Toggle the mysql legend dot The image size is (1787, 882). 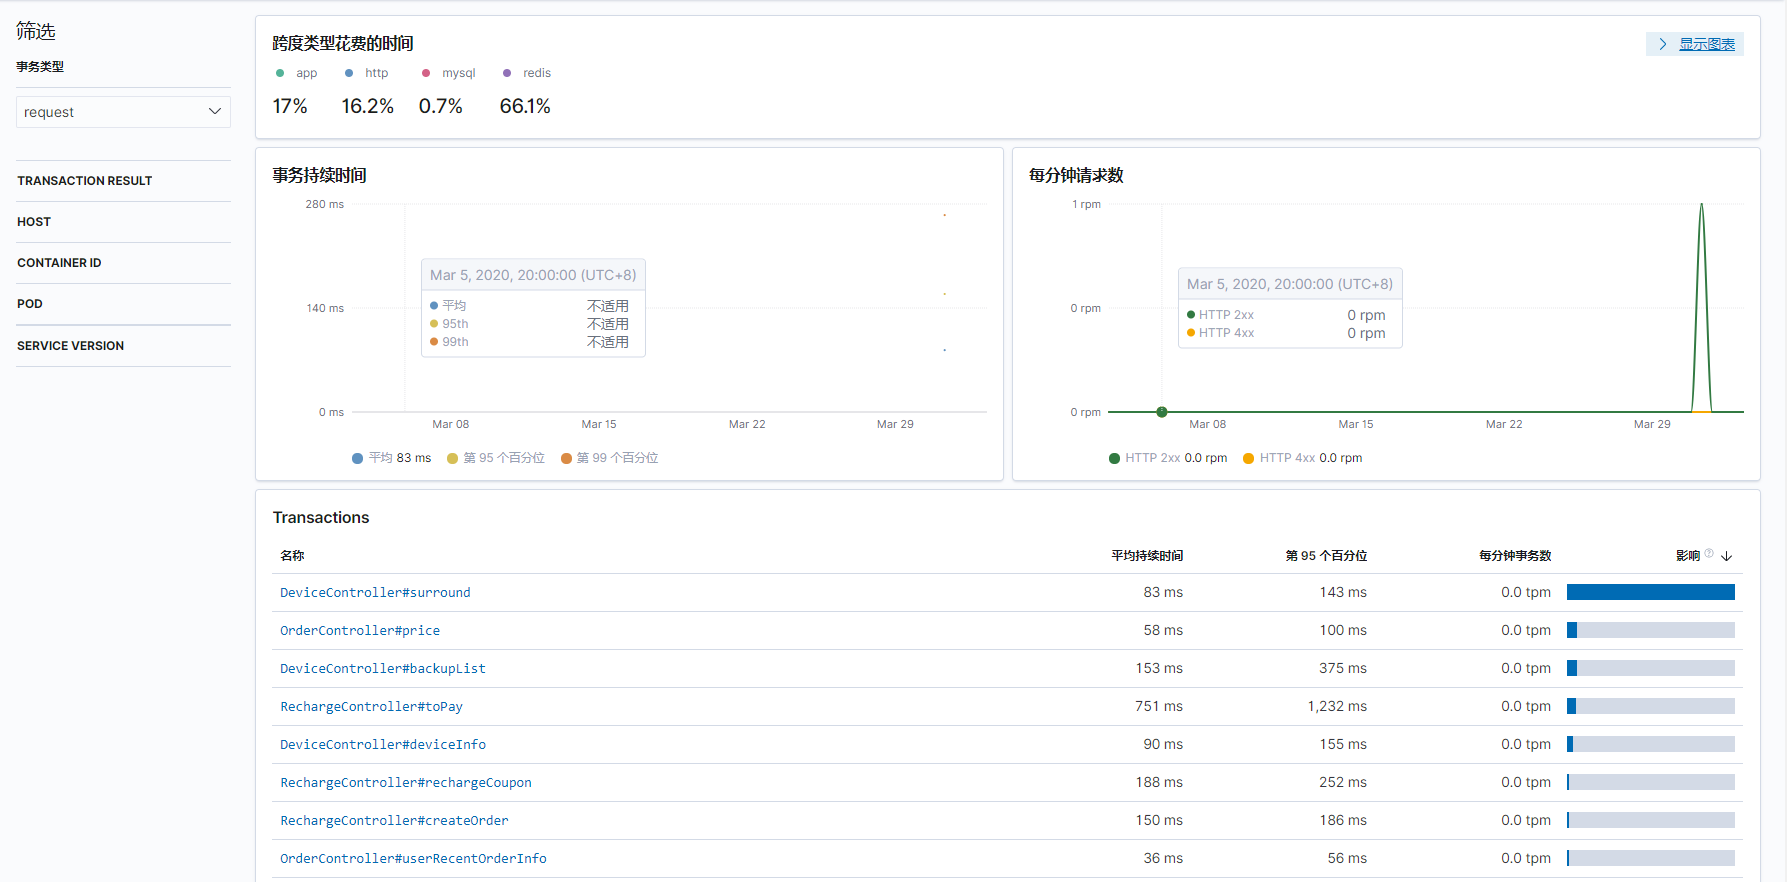426,73
